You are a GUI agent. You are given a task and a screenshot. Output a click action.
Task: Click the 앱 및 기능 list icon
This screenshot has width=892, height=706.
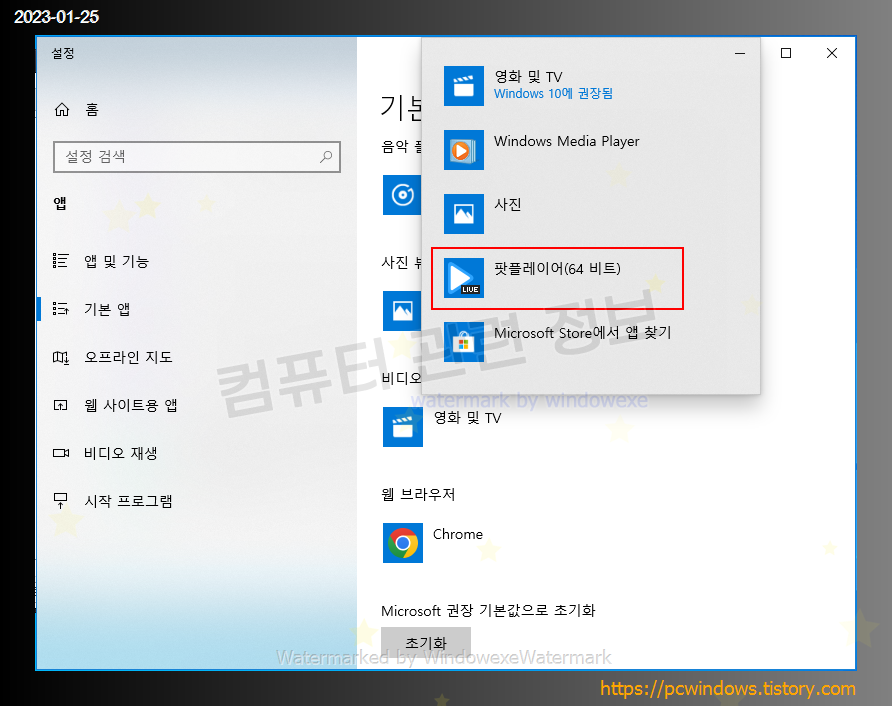60,261
